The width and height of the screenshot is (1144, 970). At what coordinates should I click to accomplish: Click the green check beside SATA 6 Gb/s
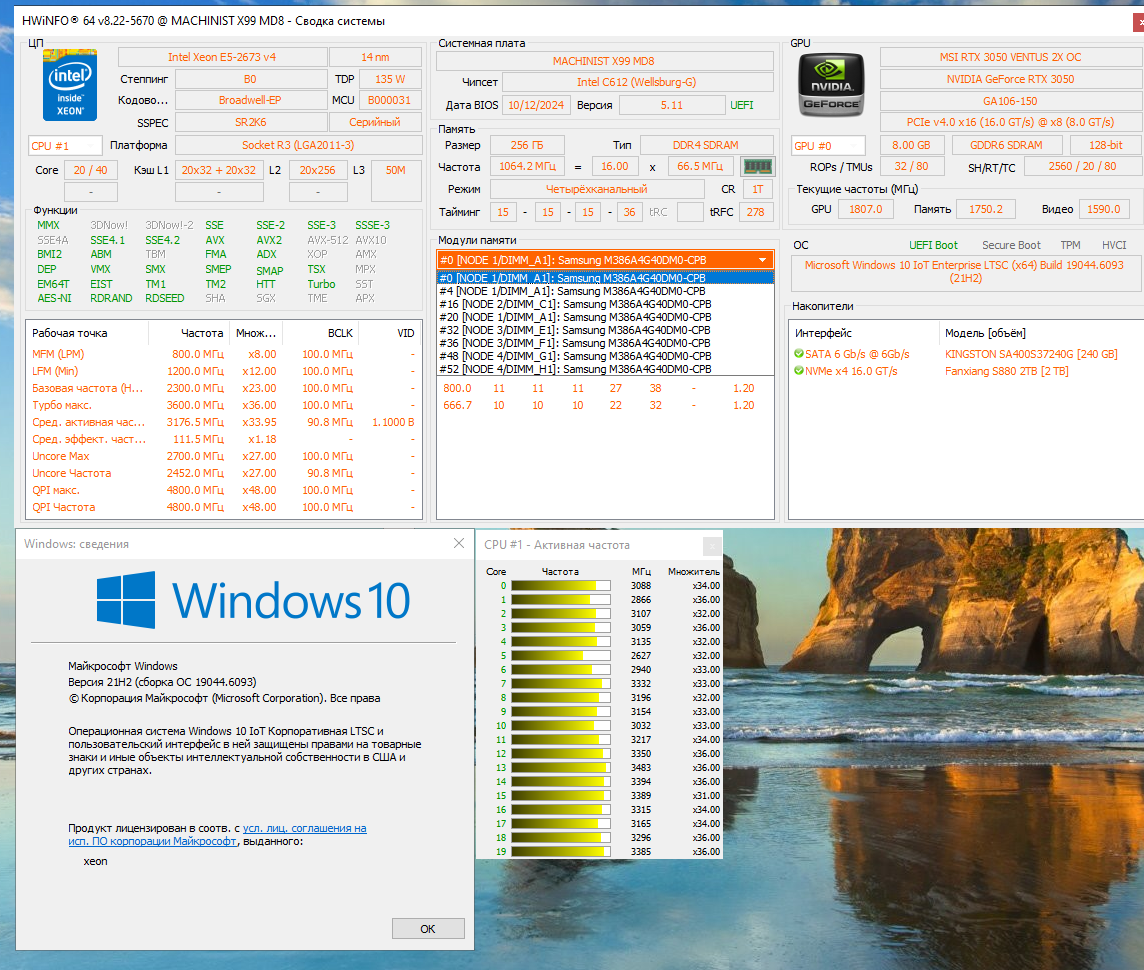[x=799, y=354]
